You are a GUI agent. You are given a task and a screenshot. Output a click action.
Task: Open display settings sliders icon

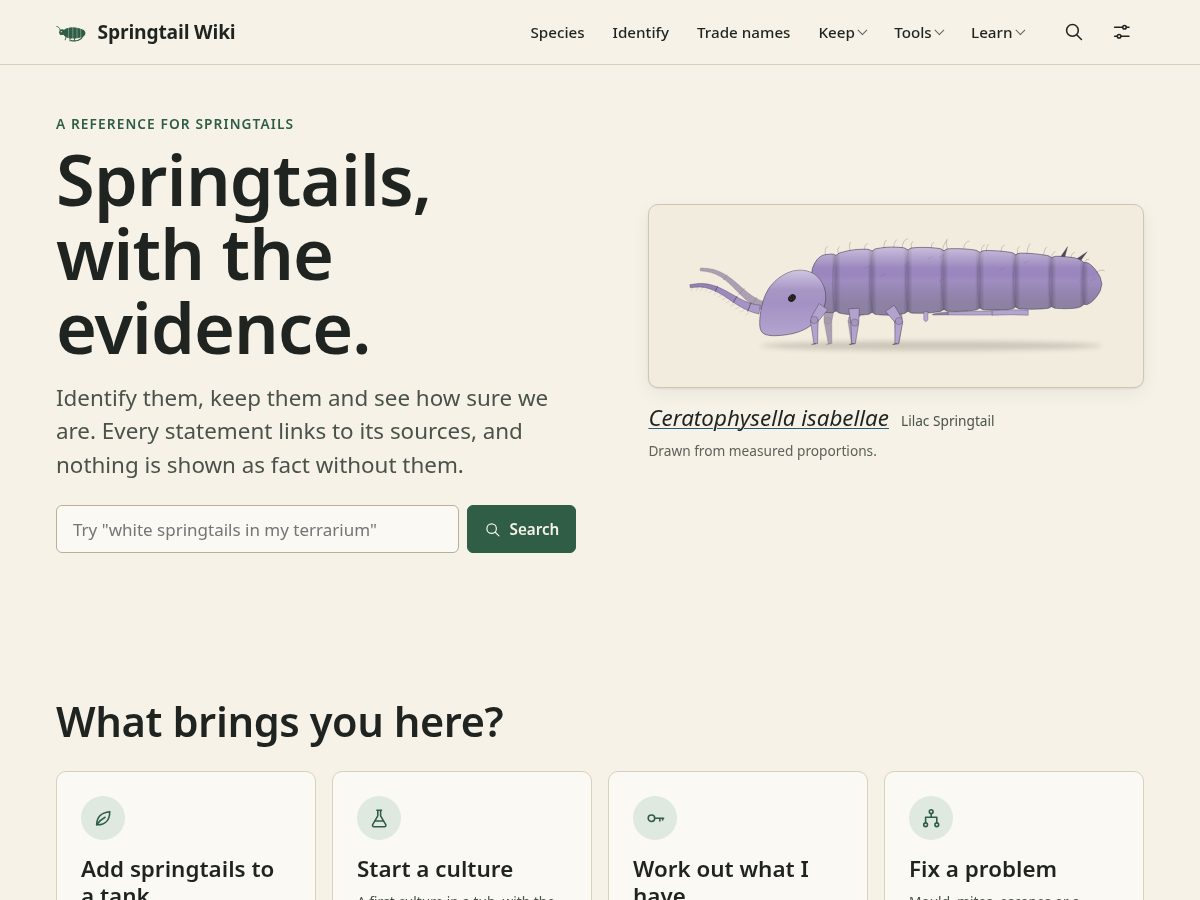(x=1122, y=32)
